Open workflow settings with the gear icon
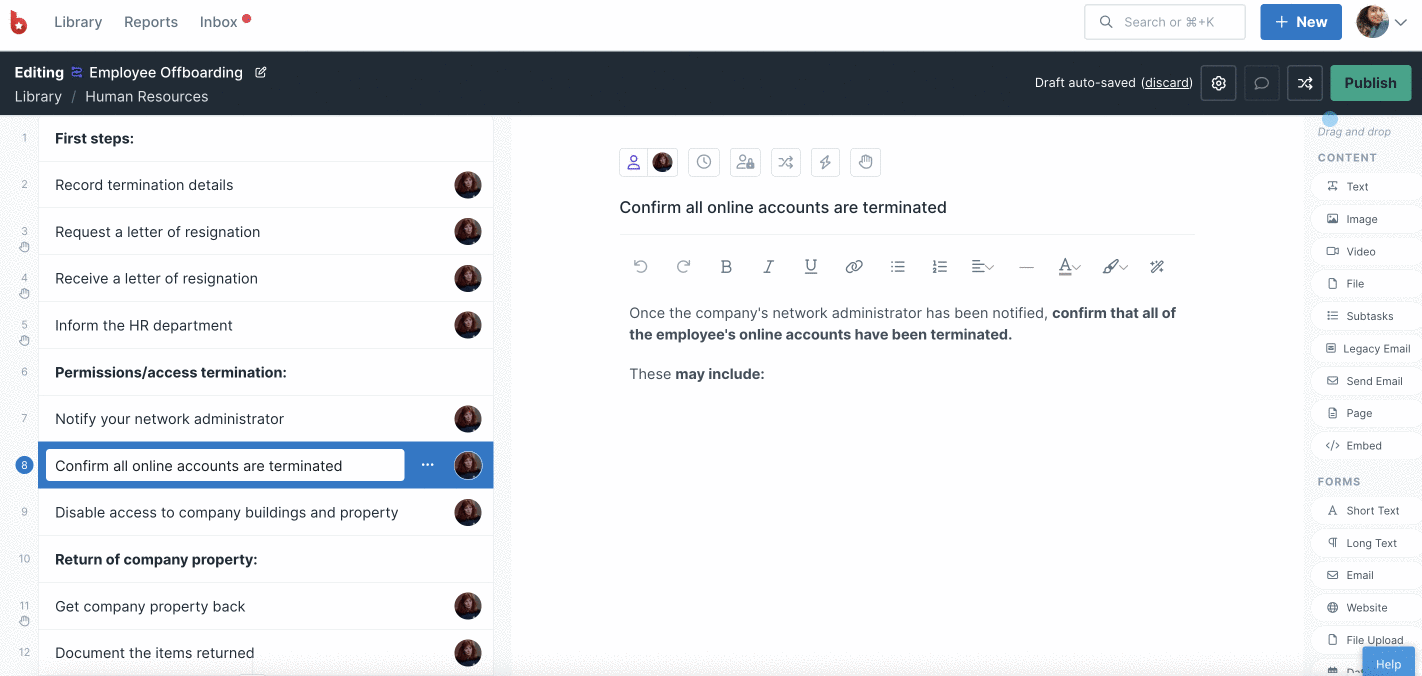This screenshot has height=676, width=1422. [x=1218, y=82]
